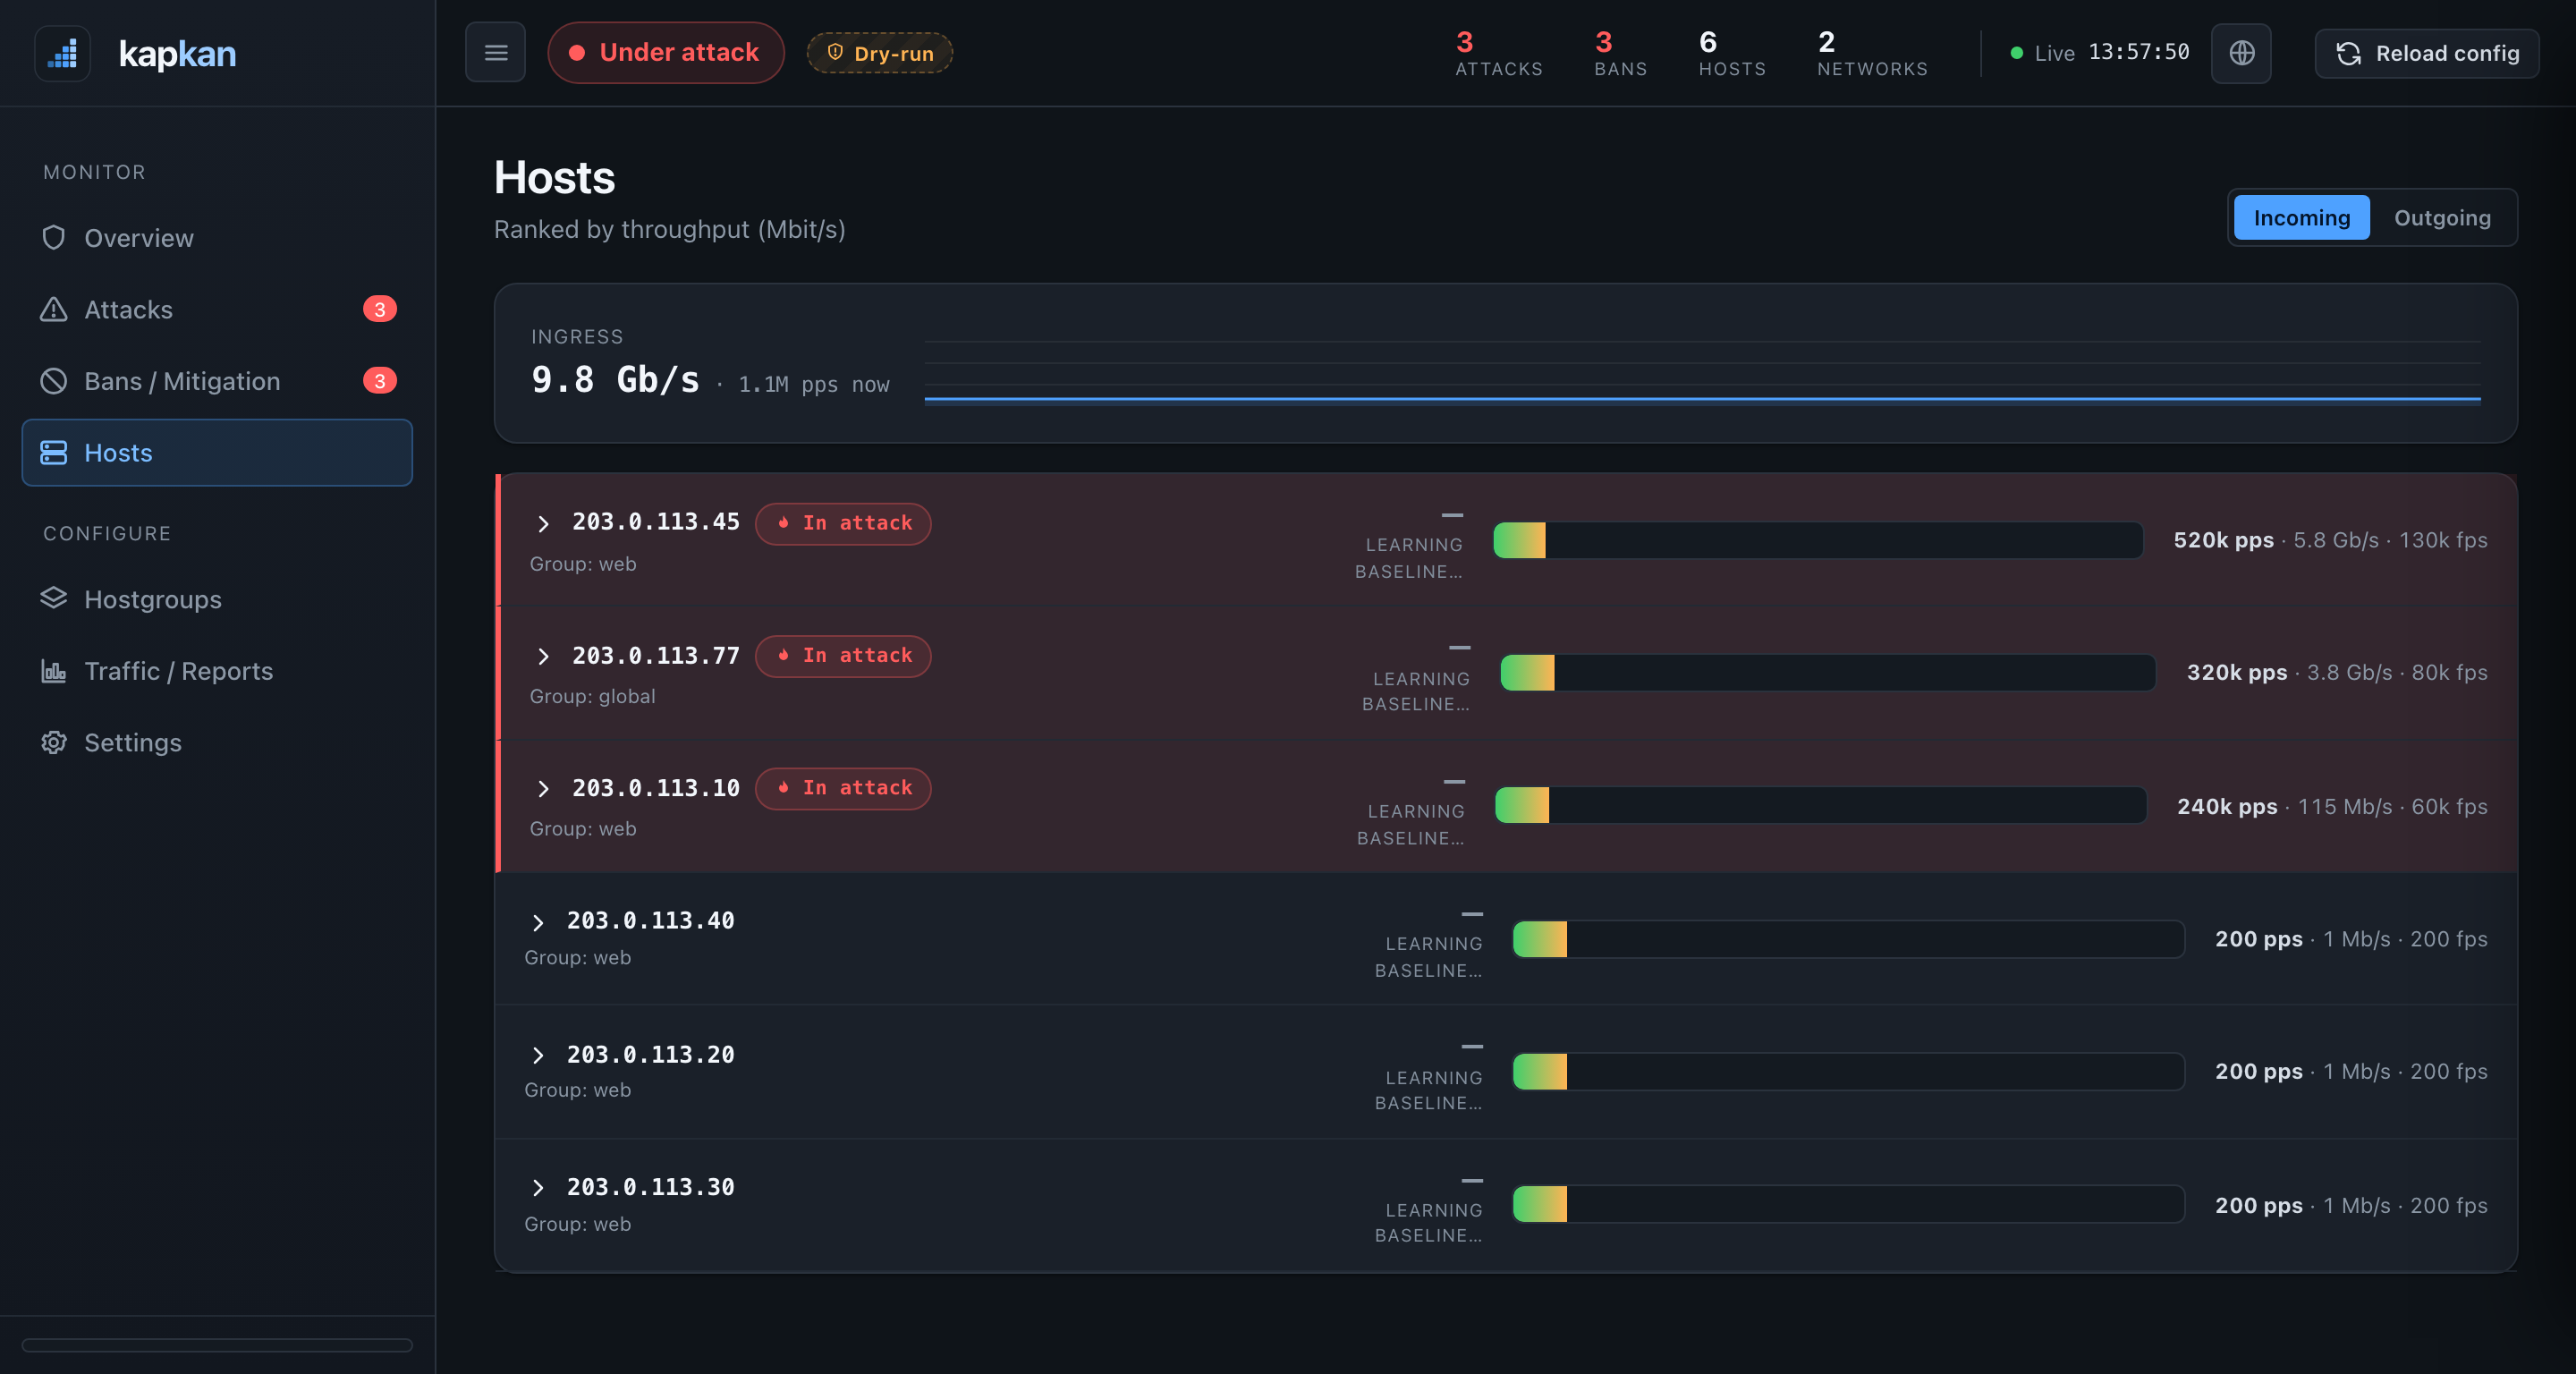Click the Hosts server icon
2576x1374 pixels.
pos(54,453)
